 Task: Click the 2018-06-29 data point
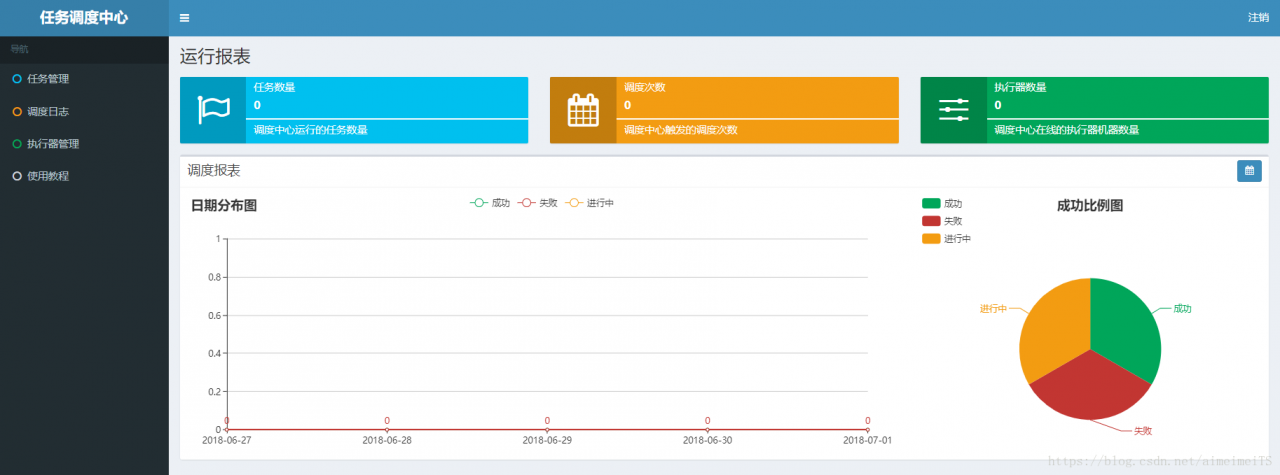547,429
